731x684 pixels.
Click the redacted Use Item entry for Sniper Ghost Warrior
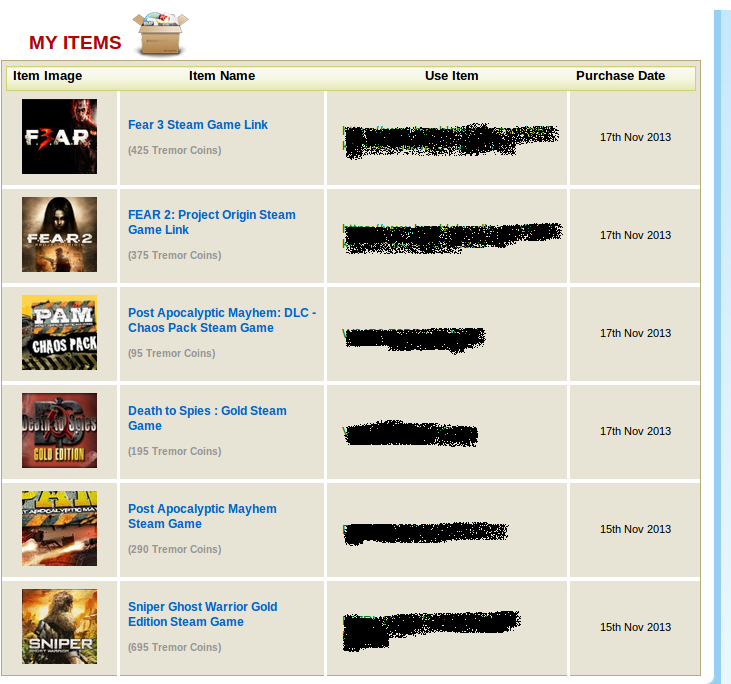click(x=430, y=628)
